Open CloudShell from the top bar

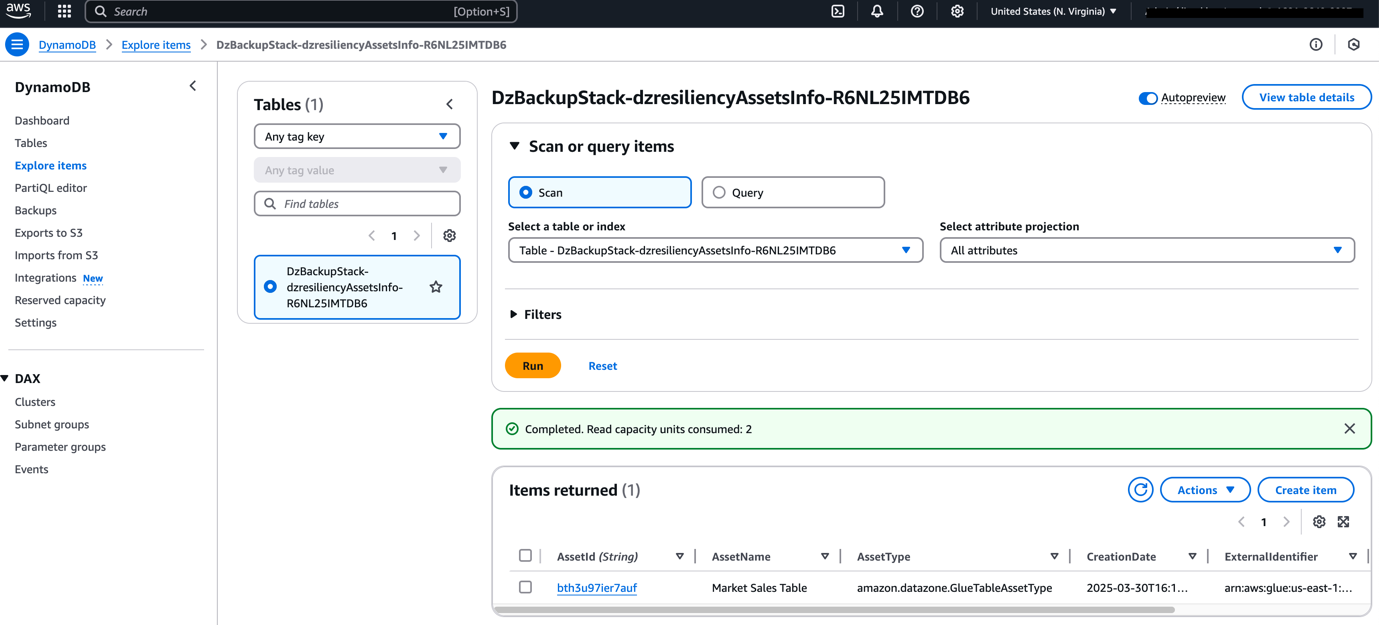(837, 12)
